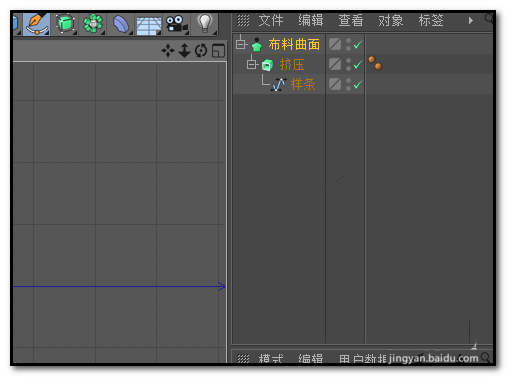This screenshot has width=507, height=377.
Task: Open the subdivision surface generator icon
Action: click(x=65, y=24)
